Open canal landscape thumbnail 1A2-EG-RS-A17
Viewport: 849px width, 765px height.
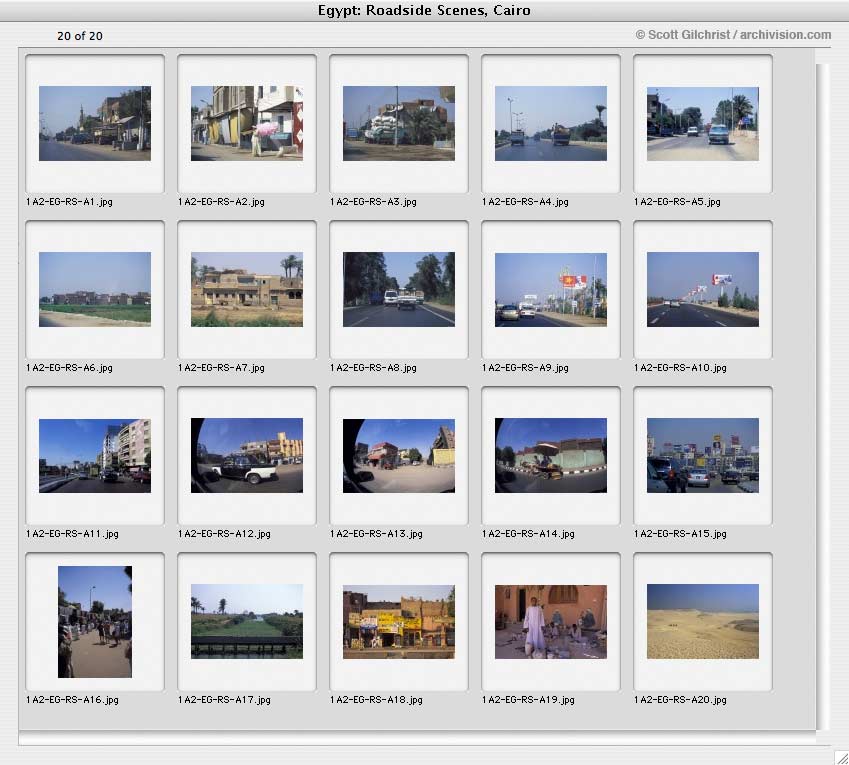tap(247, 622)
